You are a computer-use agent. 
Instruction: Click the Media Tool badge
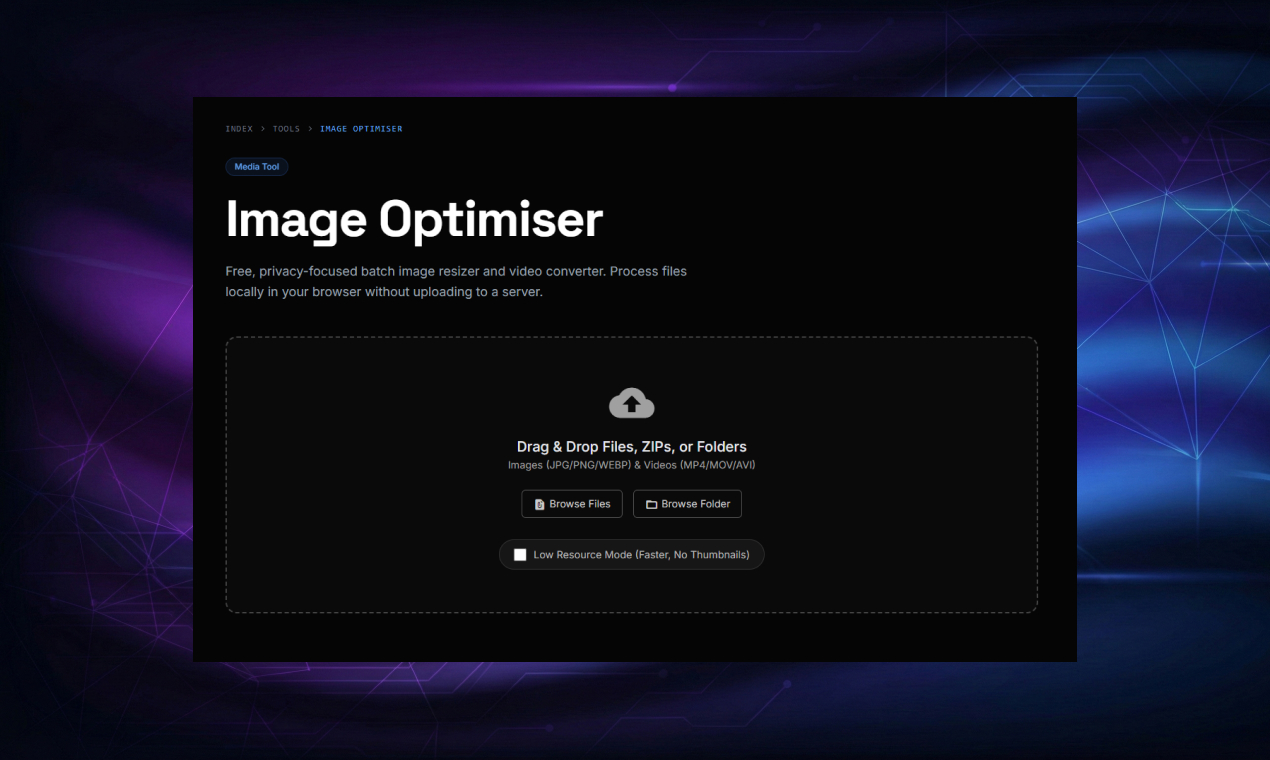[x=256, y=166]
